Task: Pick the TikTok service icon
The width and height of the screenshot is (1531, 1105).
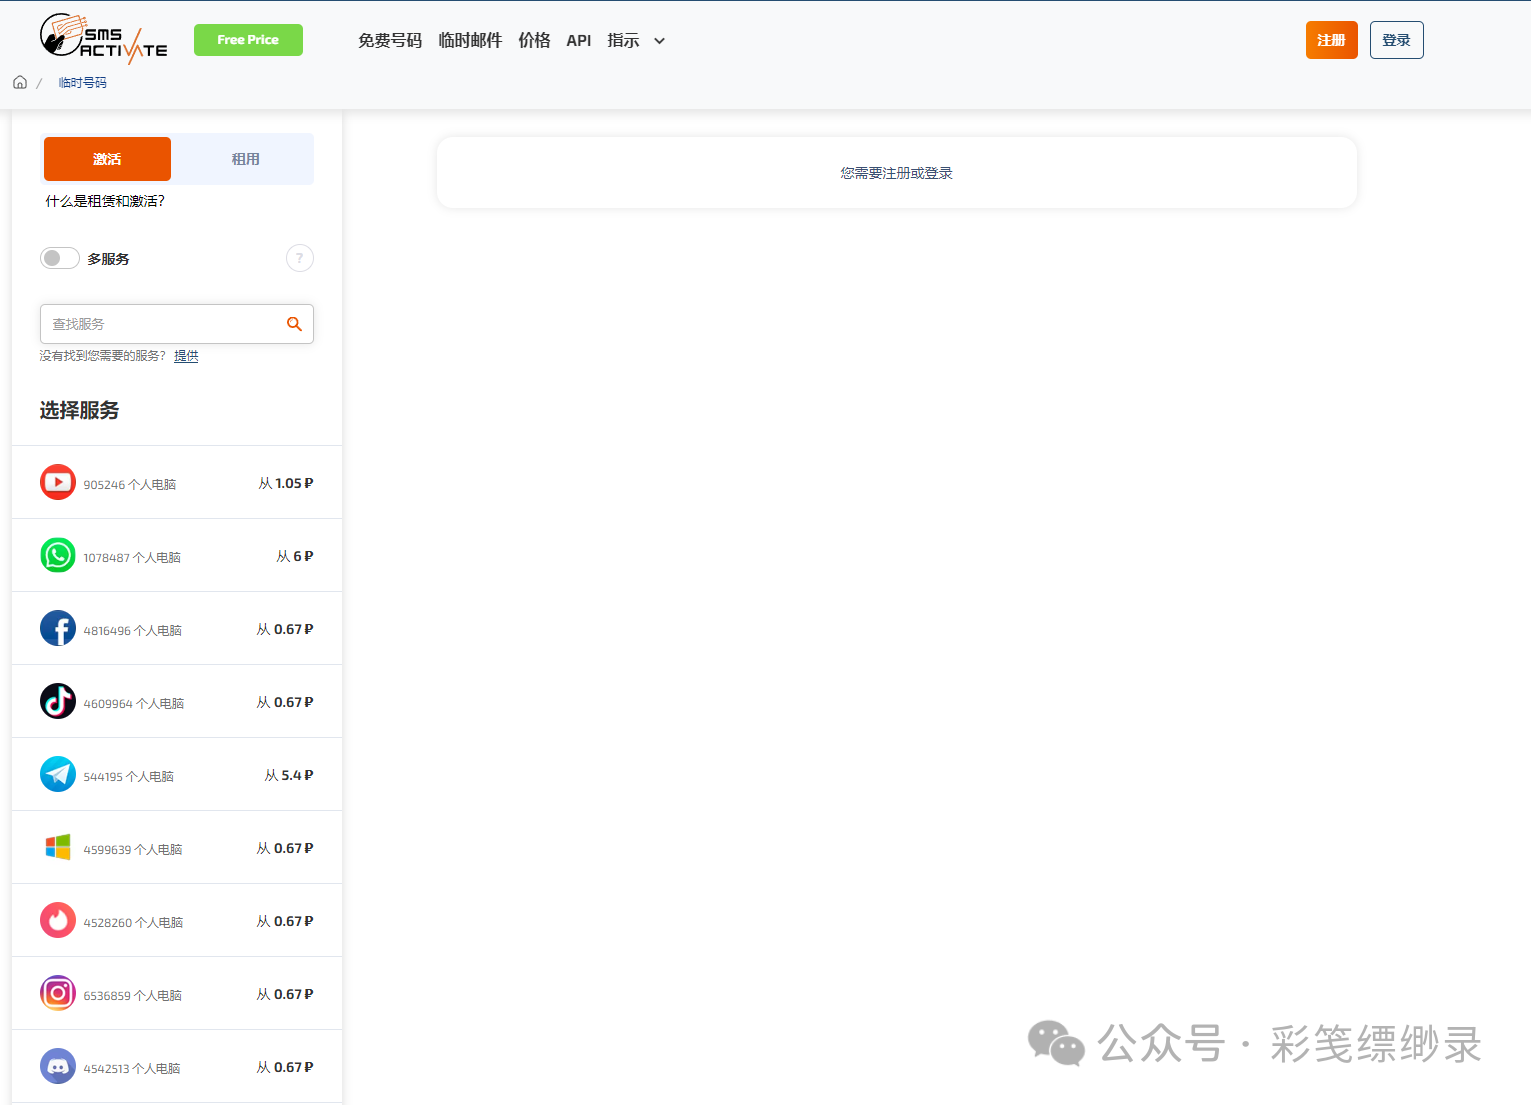Action: pos(58,701)
